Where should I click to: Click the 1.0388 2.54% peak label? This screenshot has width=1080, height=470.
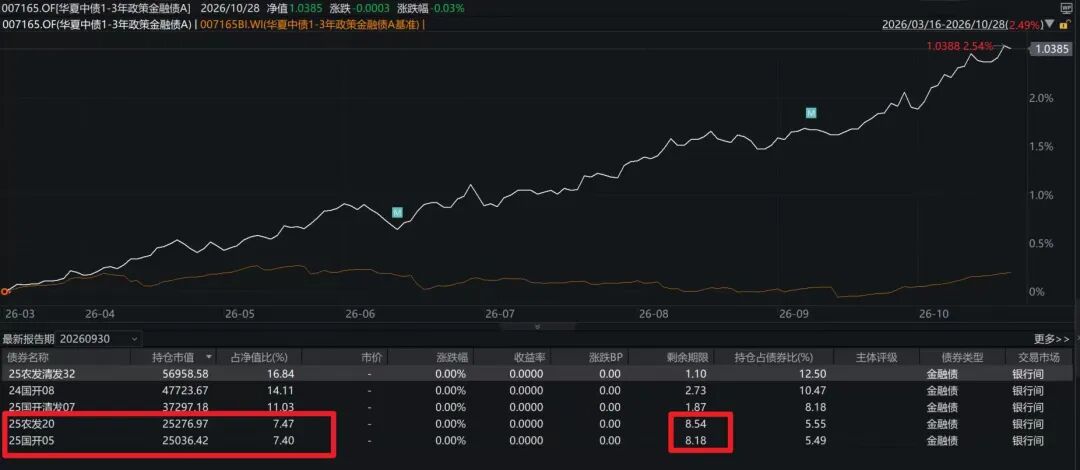(x=960, y=46)
